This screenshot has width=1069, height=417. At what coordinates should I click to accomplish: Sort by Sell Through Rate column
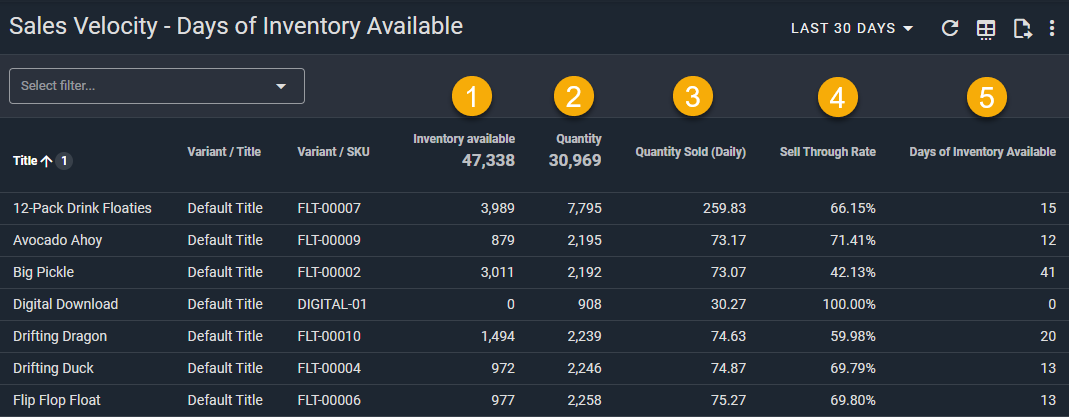coord(827,152)
